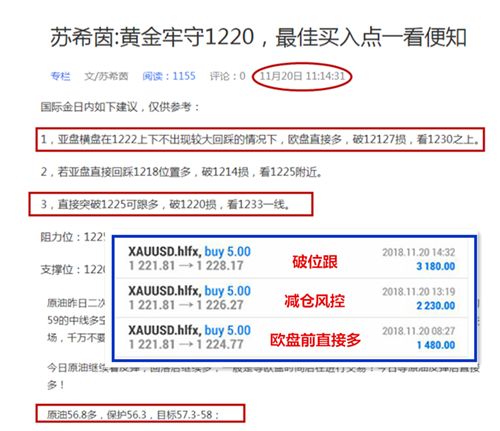Click the price 1 221.81 → 1 226.27

186,305
